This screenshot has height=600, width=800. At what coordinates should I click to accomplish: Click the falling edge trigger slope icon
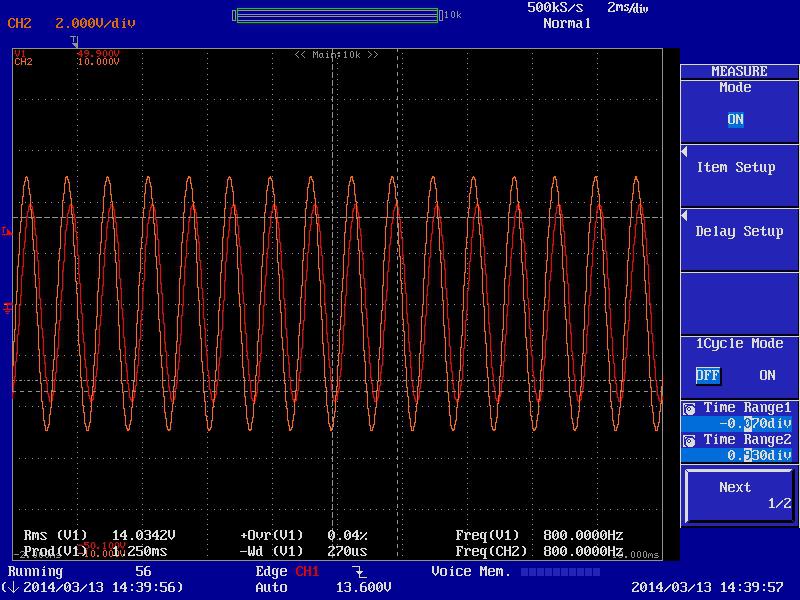[x=359, y=572]
